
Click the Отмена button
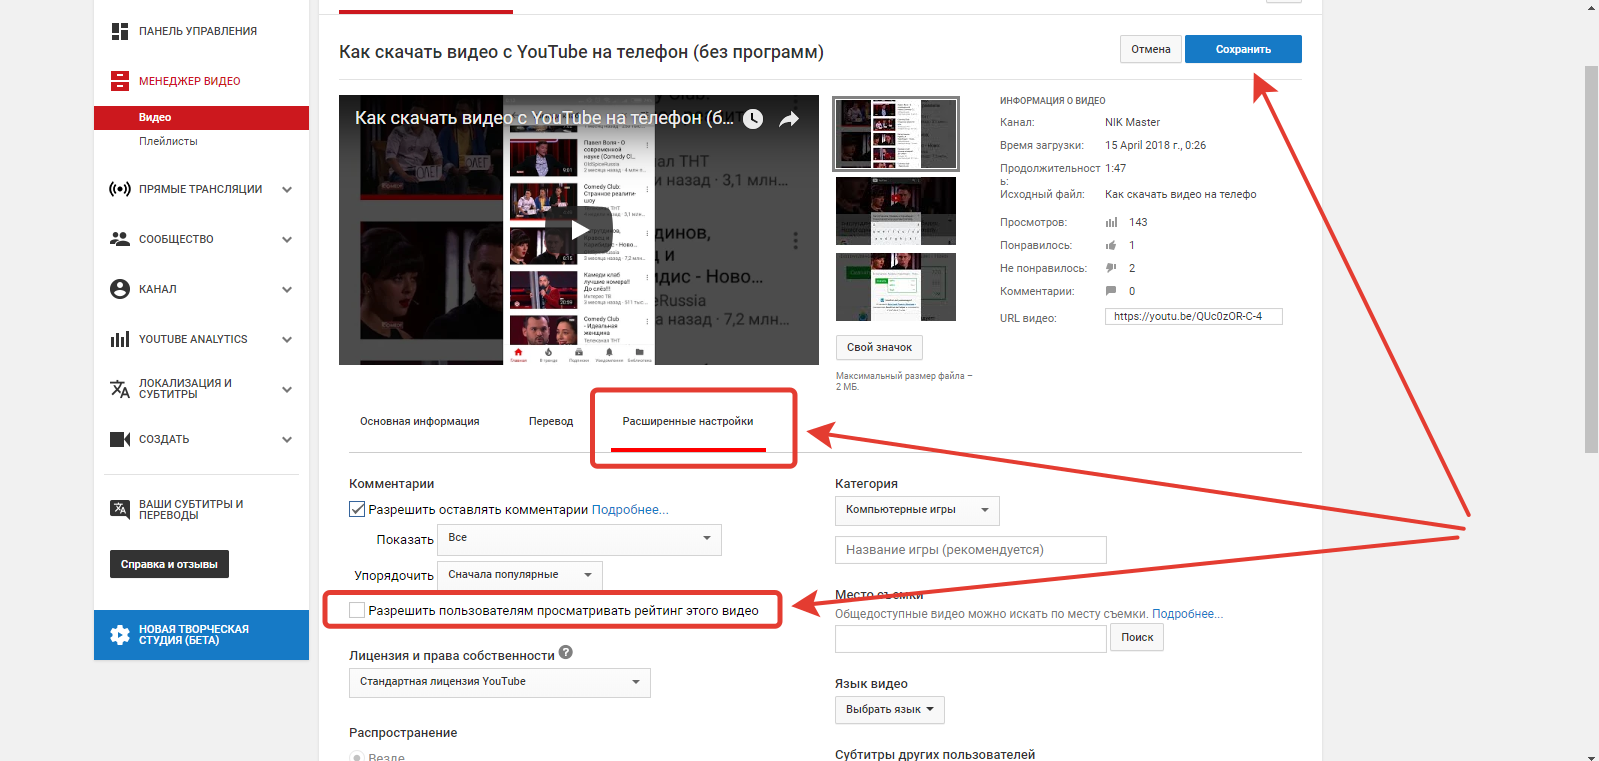point(1151,49)
